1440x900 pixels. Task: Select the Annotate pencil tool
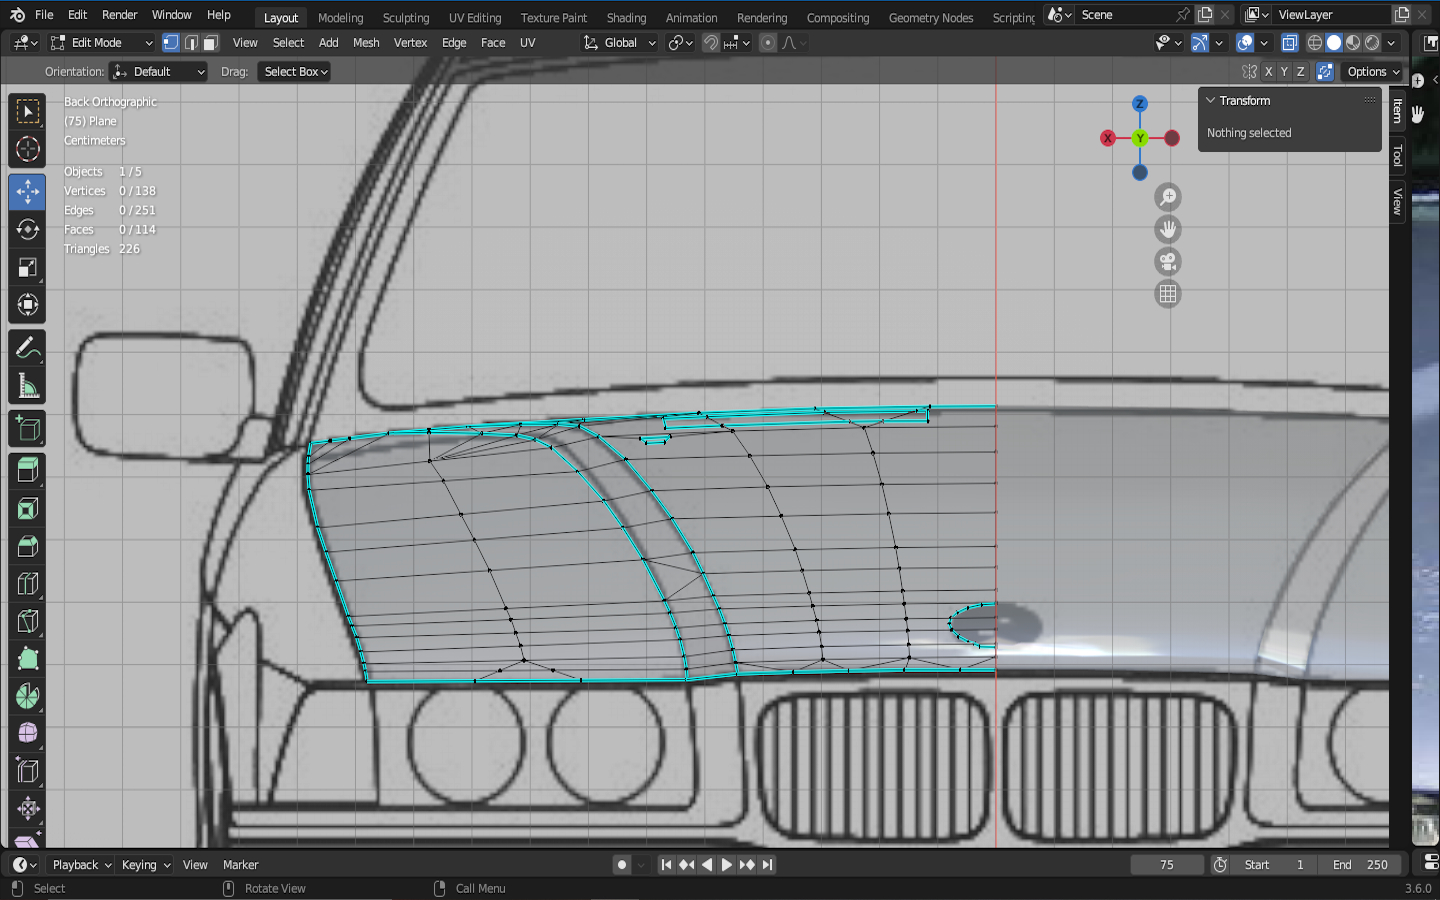[x=27, y=348]
